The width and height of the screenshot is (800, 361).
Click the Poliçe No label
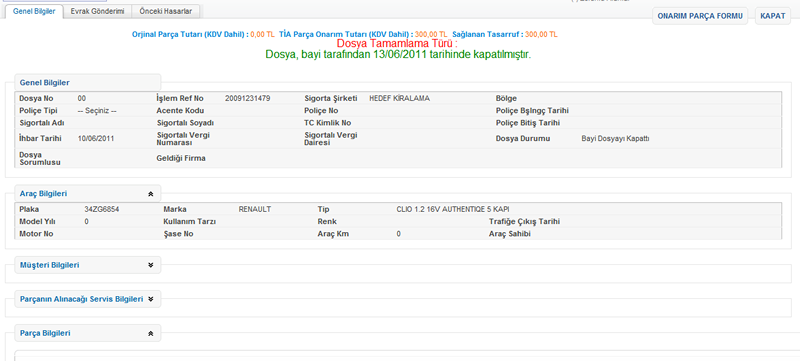pyautogui.click(x=321, y=111)
